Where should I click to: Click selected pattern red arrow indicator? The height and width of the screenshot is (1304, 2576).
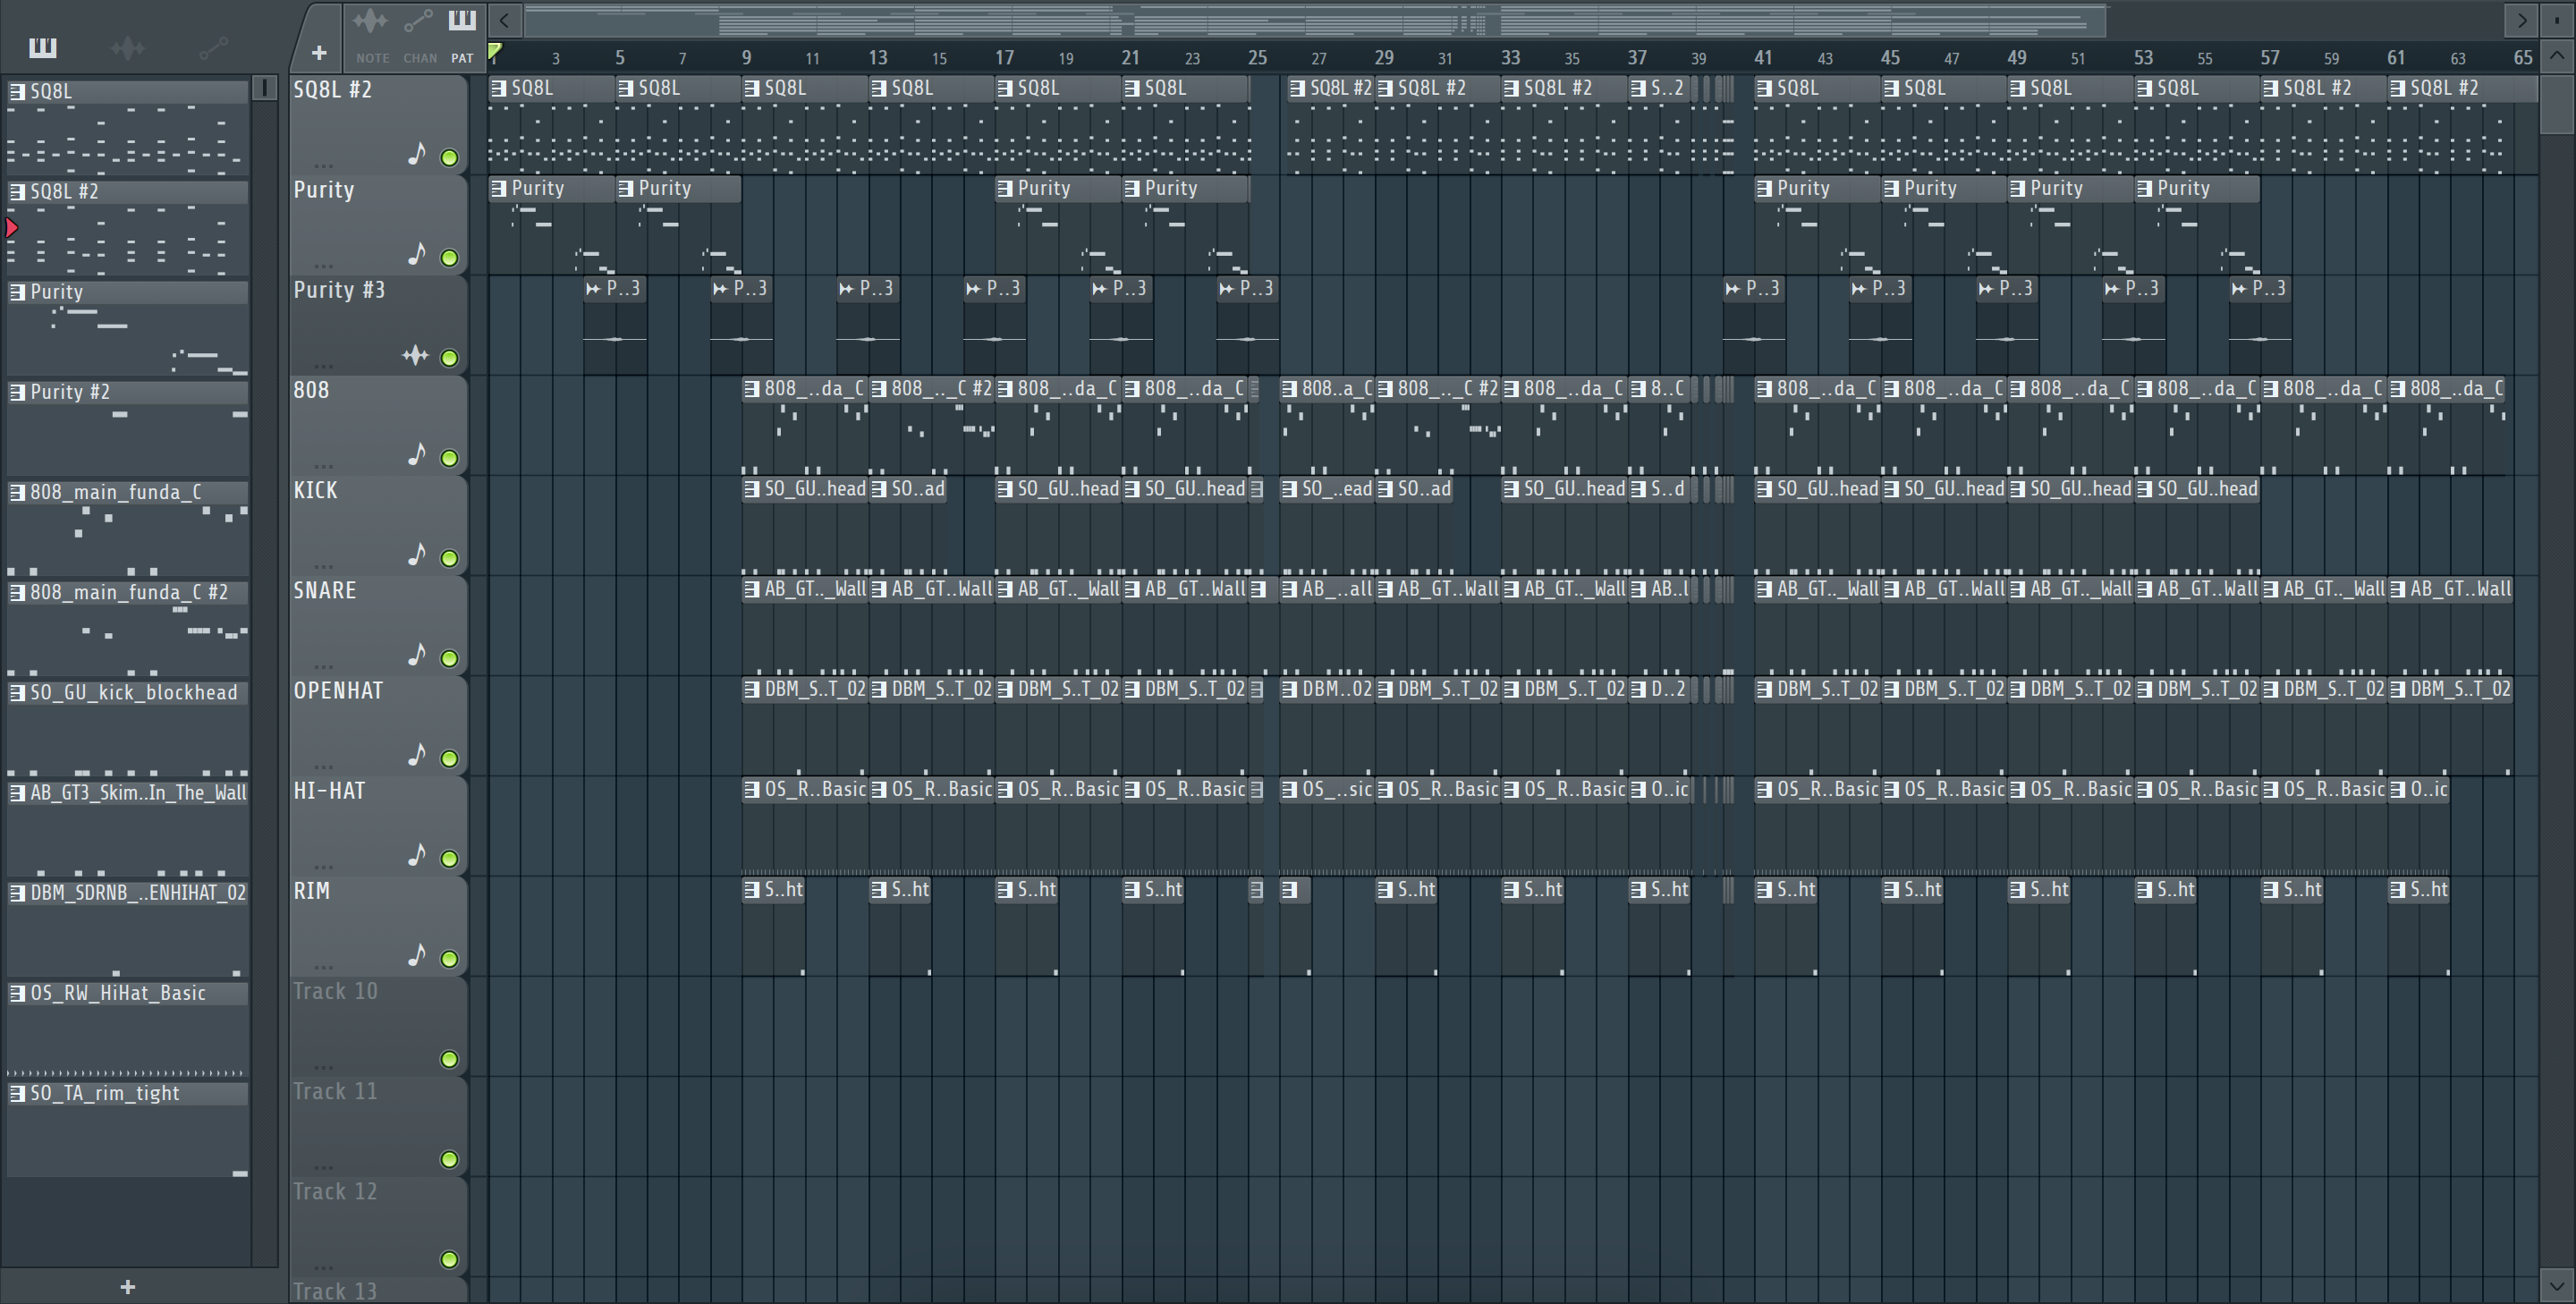click(x=12, y=228)
